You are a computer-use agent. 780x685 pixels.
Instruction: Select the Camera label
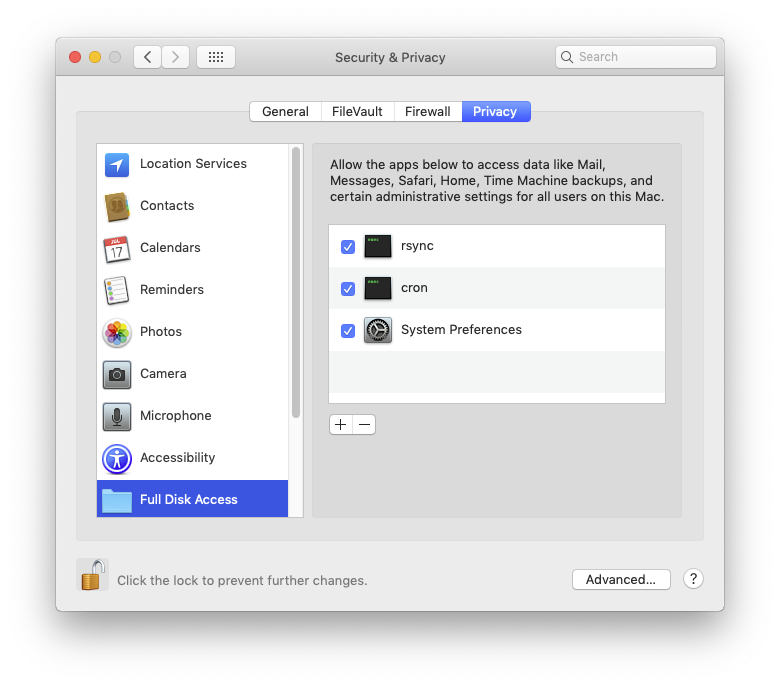click(163, 374)
